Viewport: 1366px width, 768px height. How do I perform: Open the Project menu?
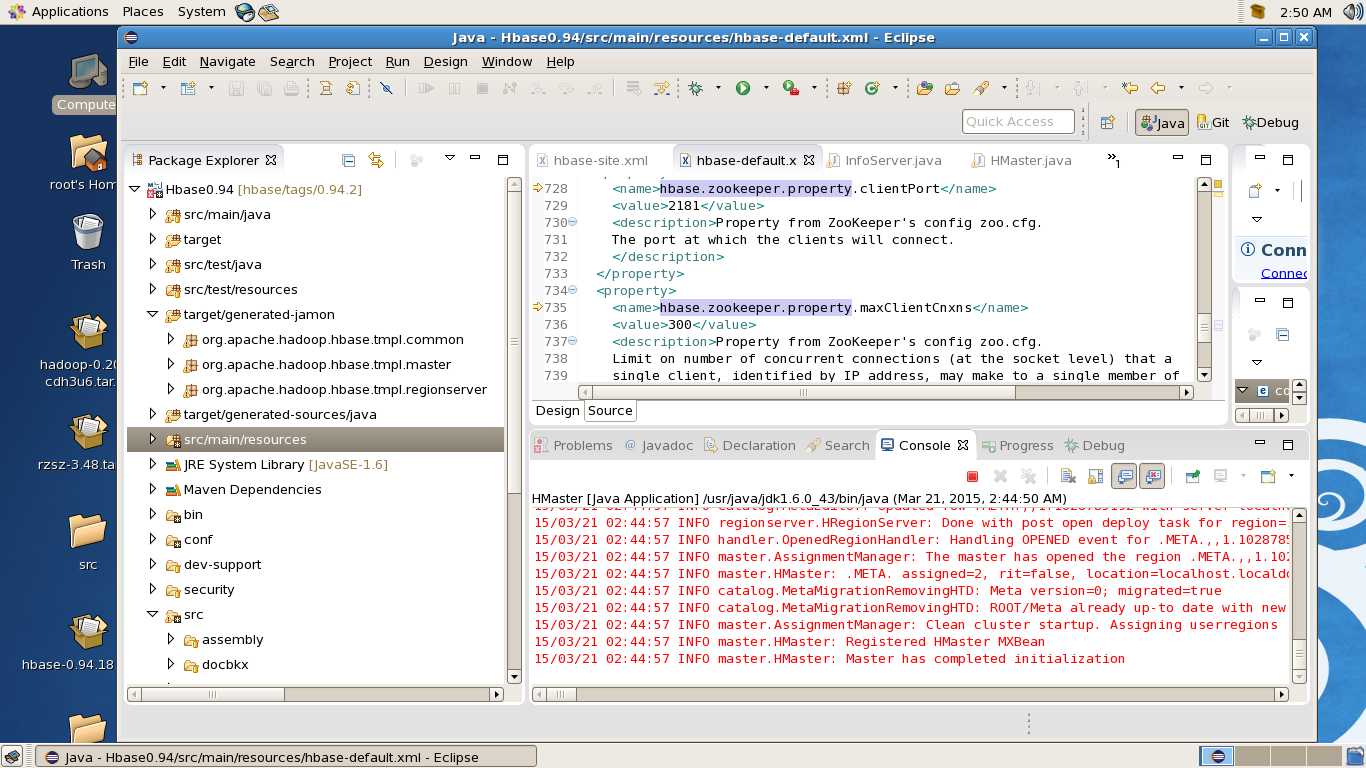(350, 61)
